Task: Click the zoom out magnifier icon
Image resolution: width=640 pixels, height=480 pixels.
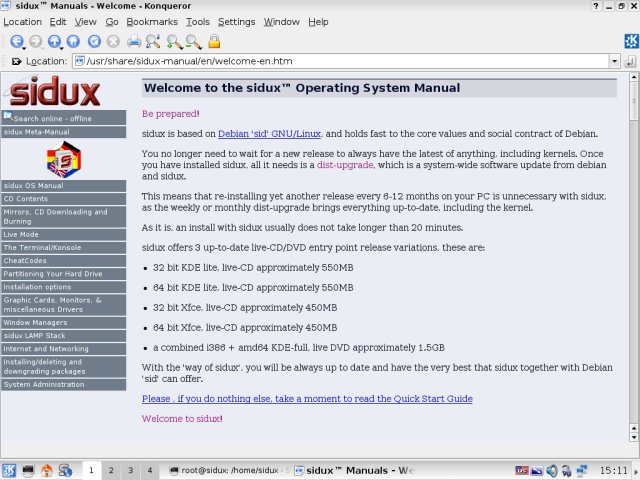Action: click(x=194, y=42)
